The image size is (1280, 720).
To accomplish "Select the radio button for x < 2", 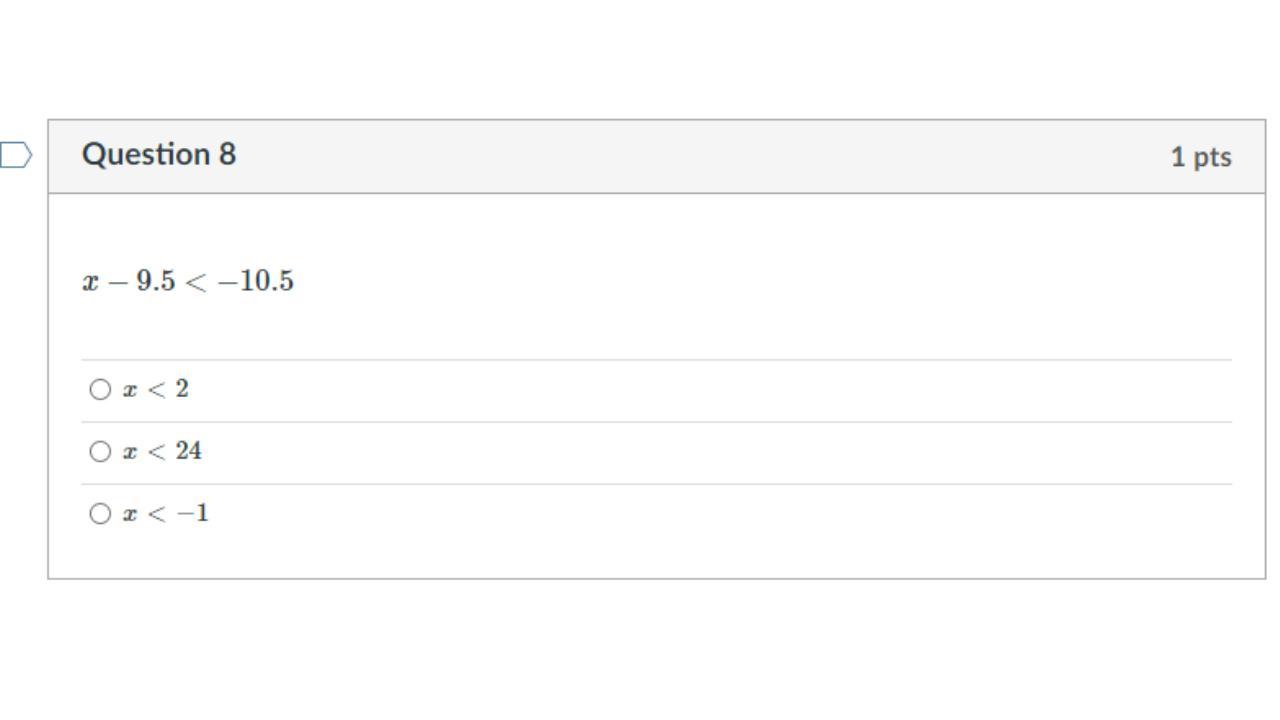I will (100, 390).
